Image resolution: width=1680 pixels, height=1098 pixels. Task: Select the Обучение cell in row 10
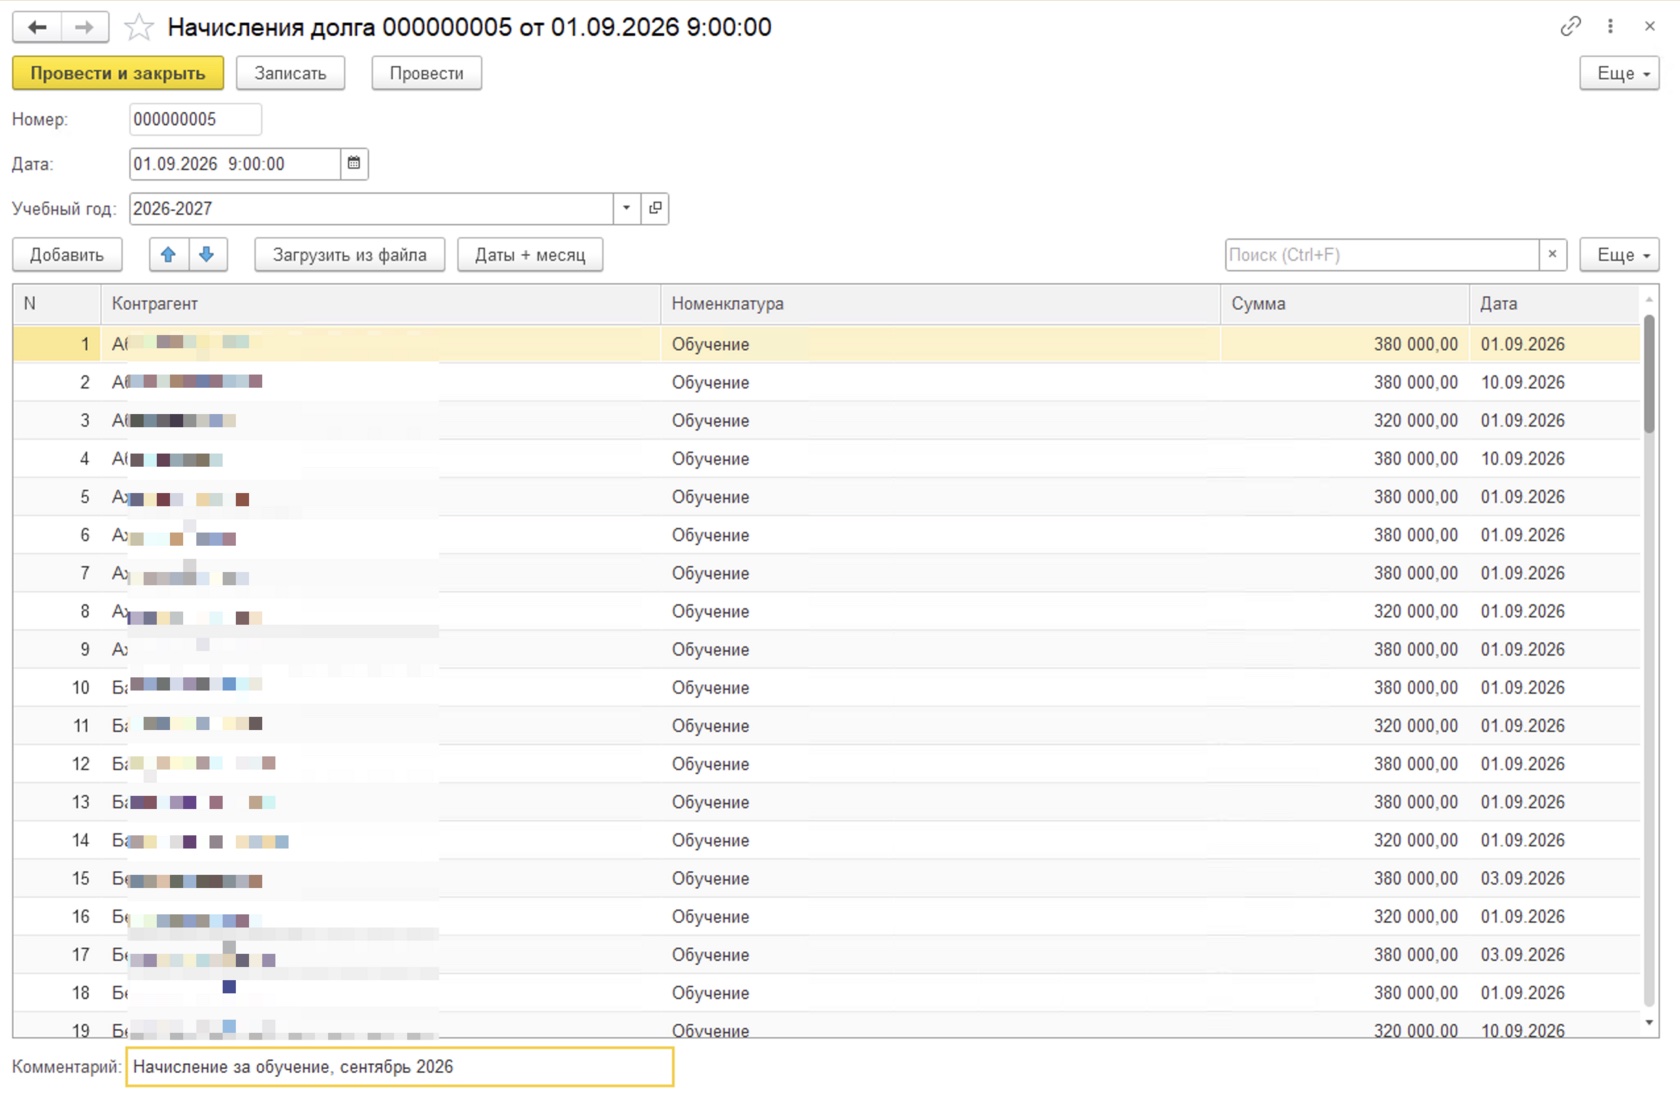(x=940, y=687)
